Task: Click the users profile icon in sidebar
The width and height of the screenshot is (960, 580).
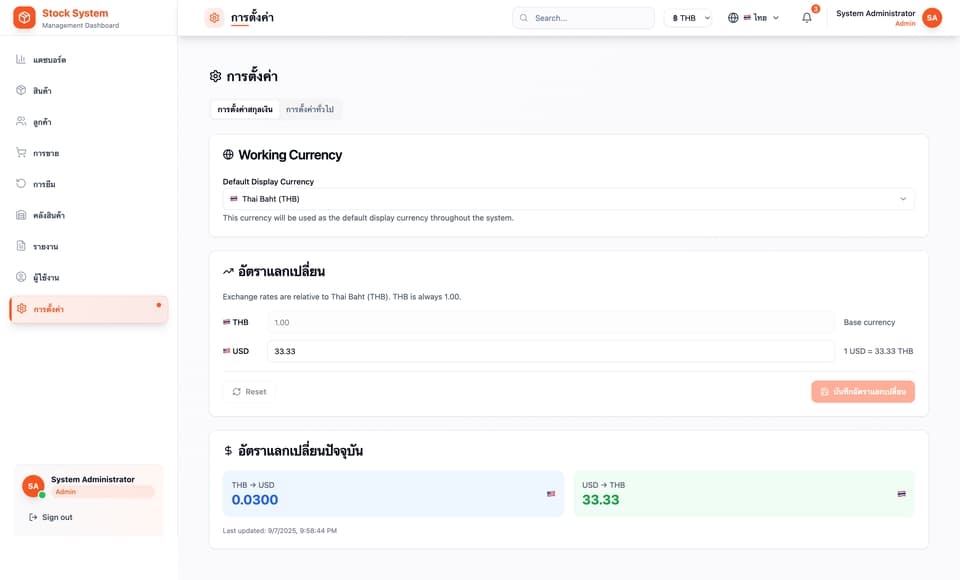Action: pos(21,277)
